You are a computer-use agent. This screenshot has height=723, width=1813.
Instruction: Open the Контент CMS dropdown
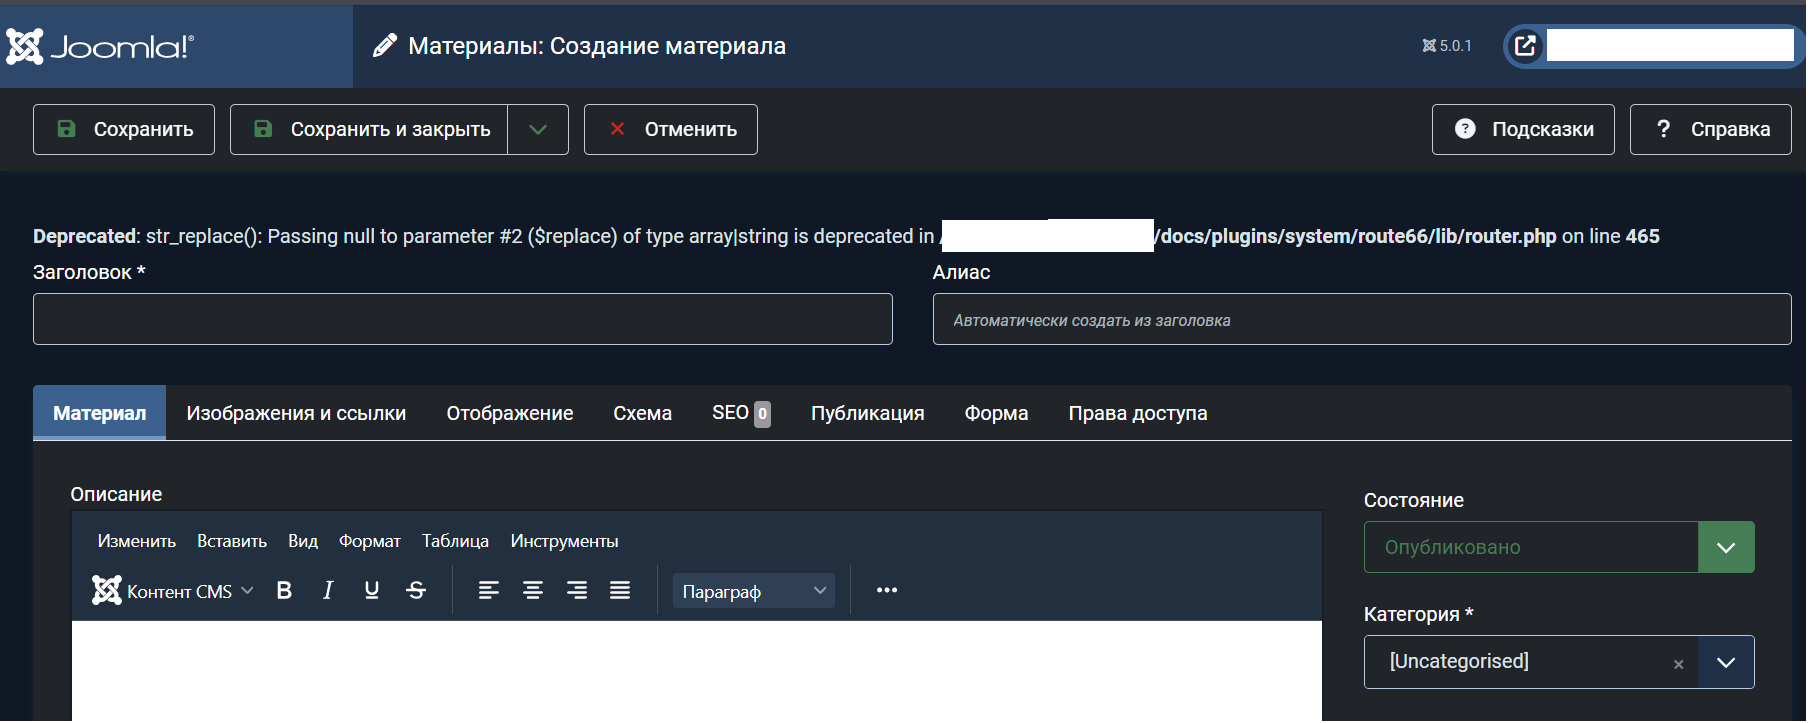173,591
